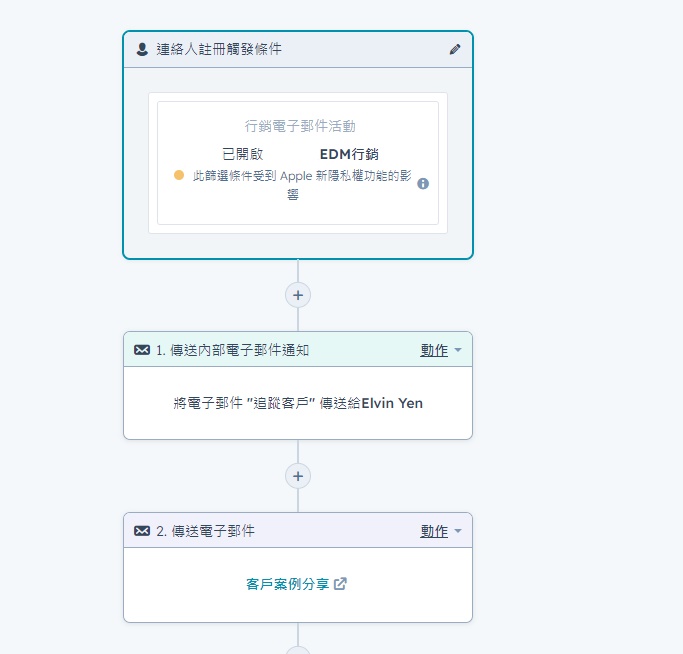Image resolution: width=683 pixels, height=654 pixels.
Task: Click the caret arrow beside 動作 in step 1
Action: click(x=457, y=349)
